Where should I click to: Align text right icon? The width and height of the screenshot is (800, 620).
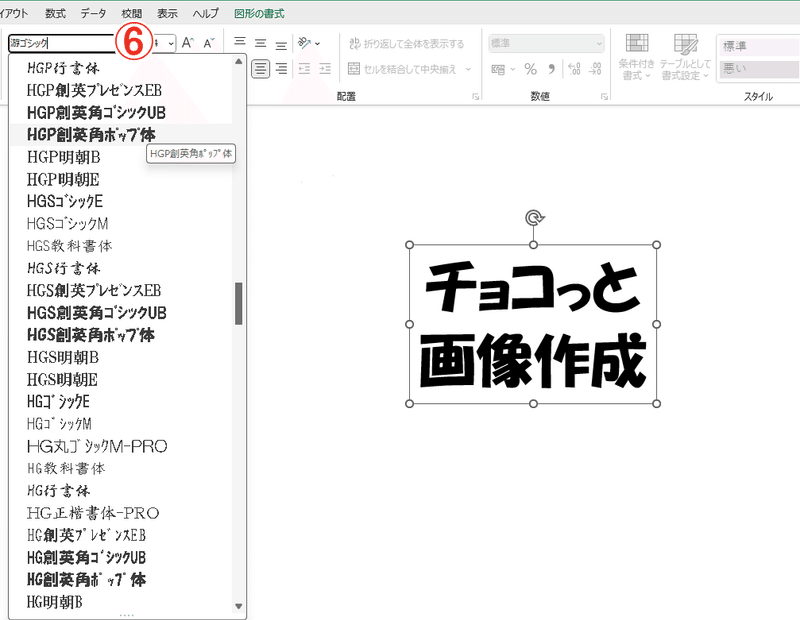pyautogui.click(x=281, y=68)
